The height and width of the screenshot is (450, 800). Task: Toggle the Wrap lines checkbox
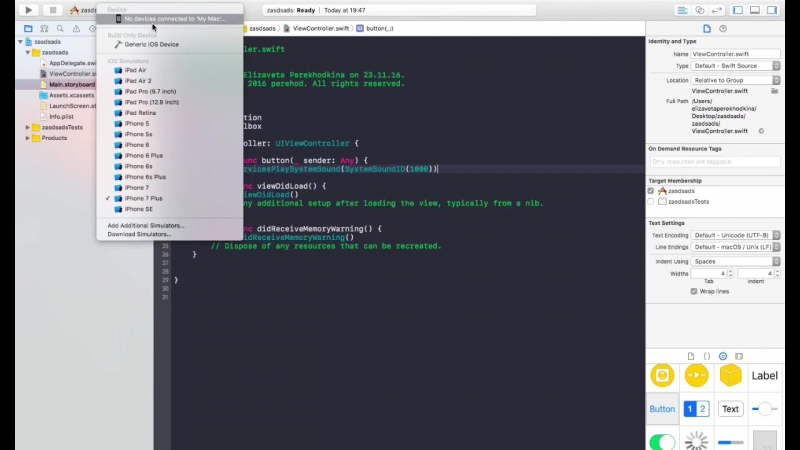click(x=694, y=292)
